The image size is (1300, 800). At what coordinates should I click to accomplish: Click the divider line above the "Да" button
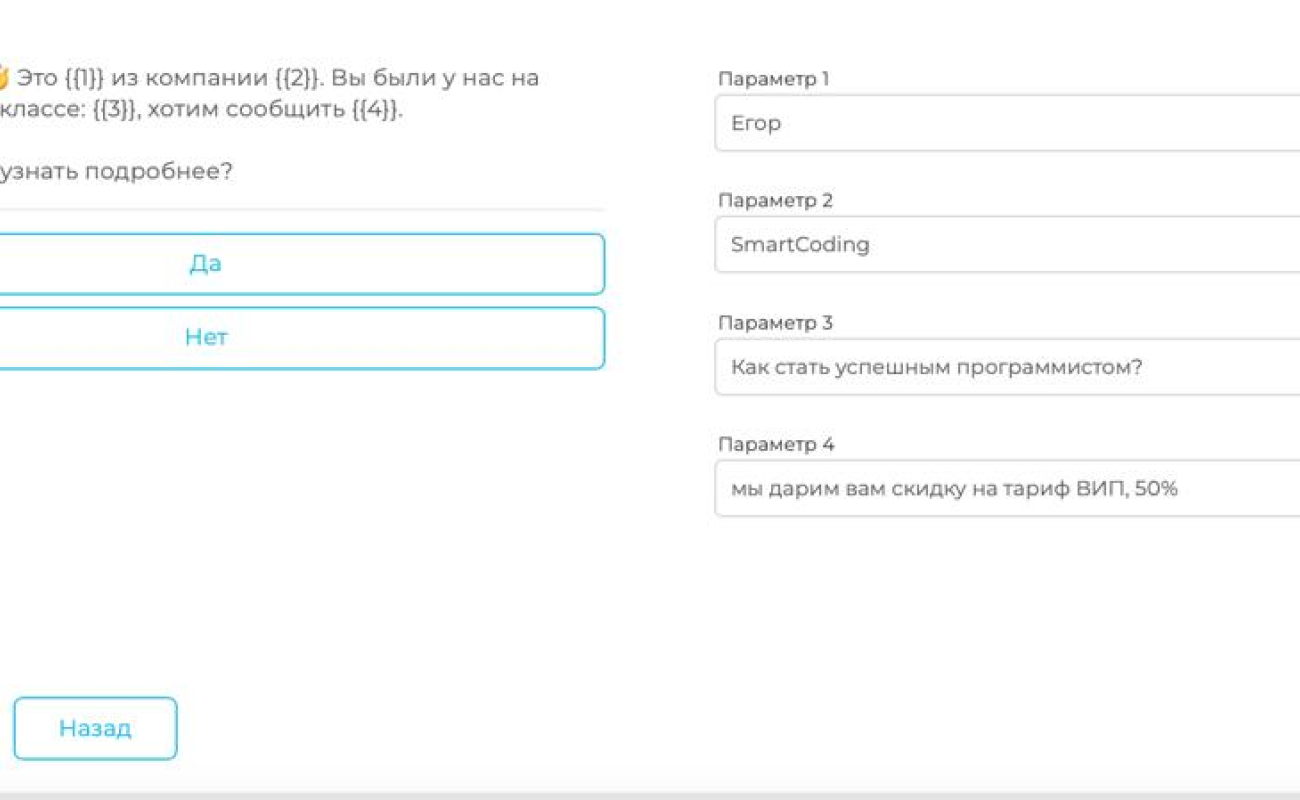pyautogui.click(x=300, y=210)
